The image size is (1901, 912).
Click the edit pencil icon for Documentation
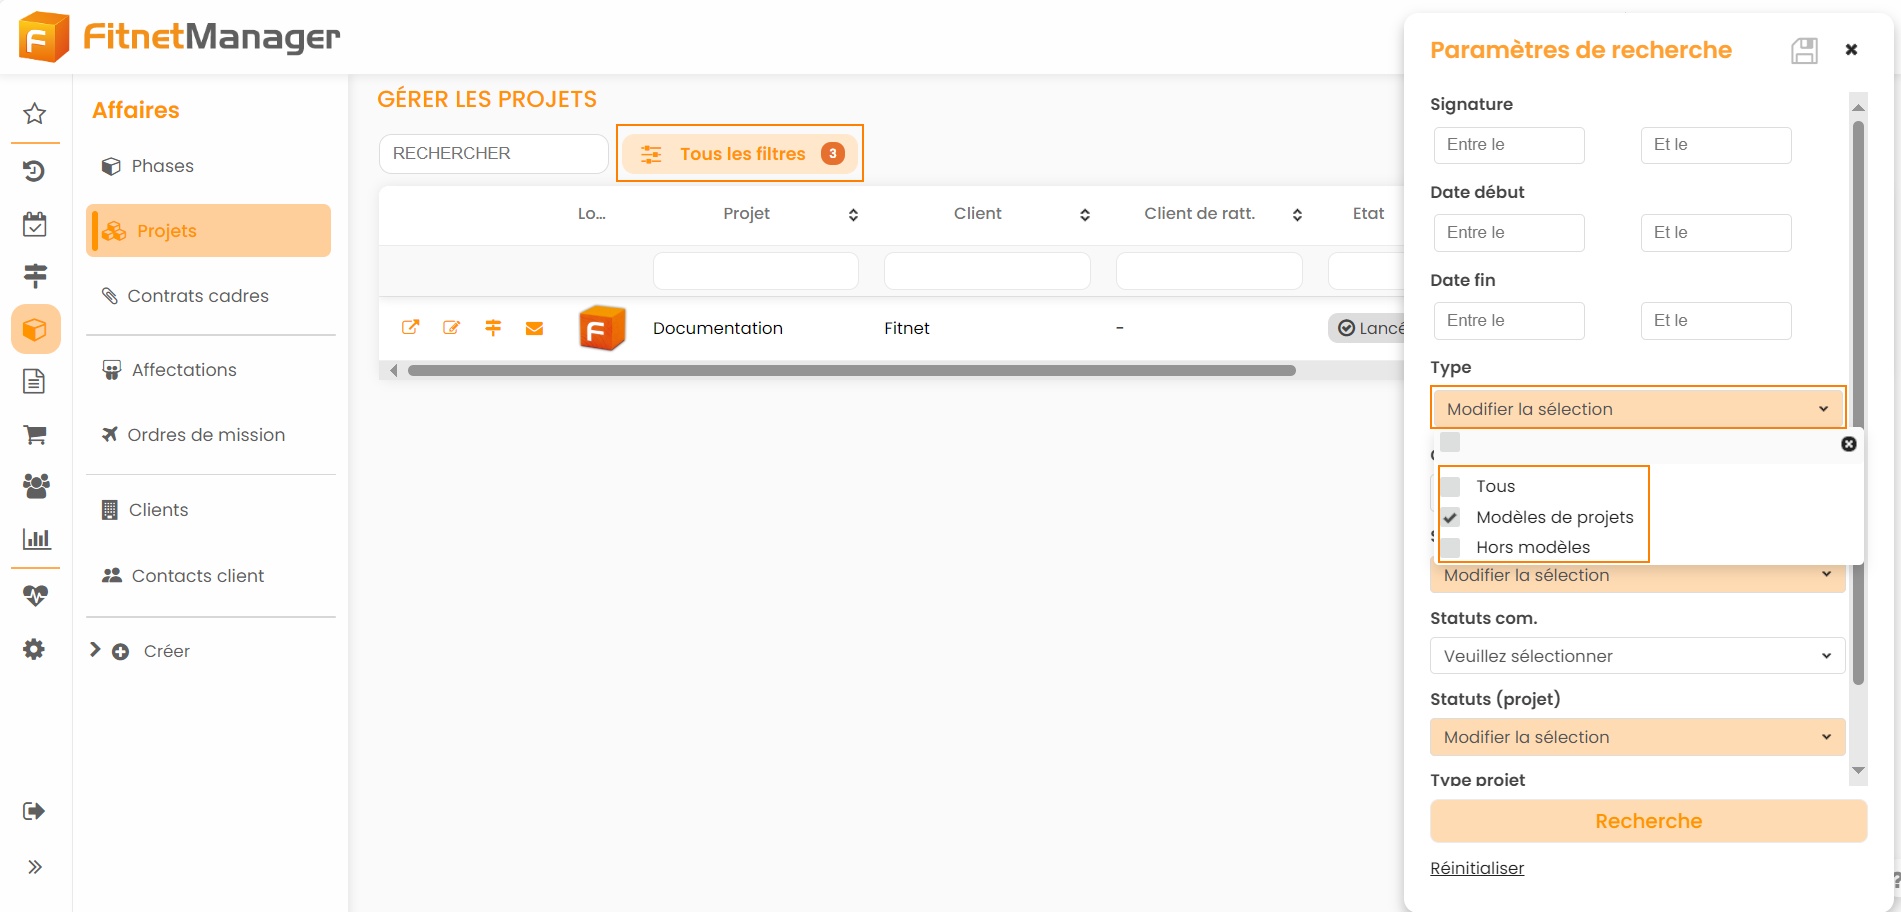[x=452, y=328]
